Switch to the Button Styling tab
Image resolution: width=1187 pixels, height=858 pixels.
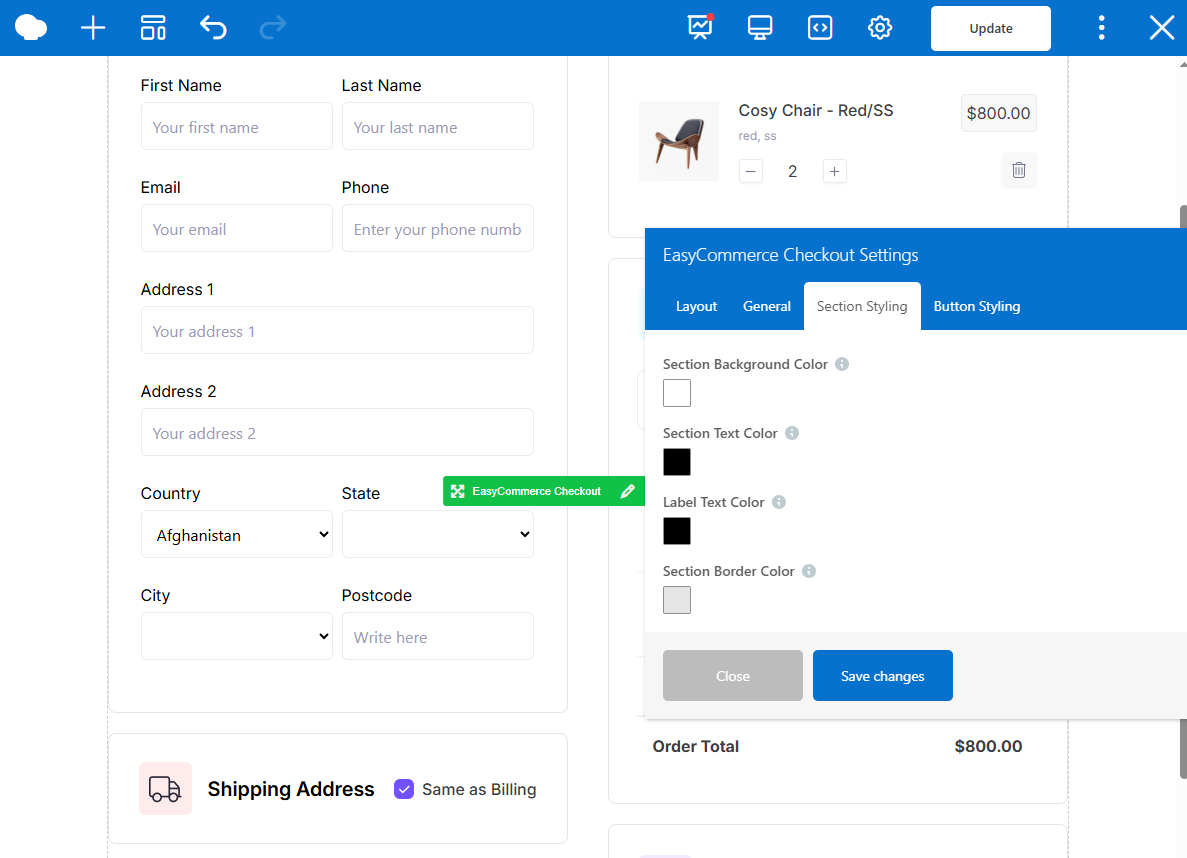[976, 306]
